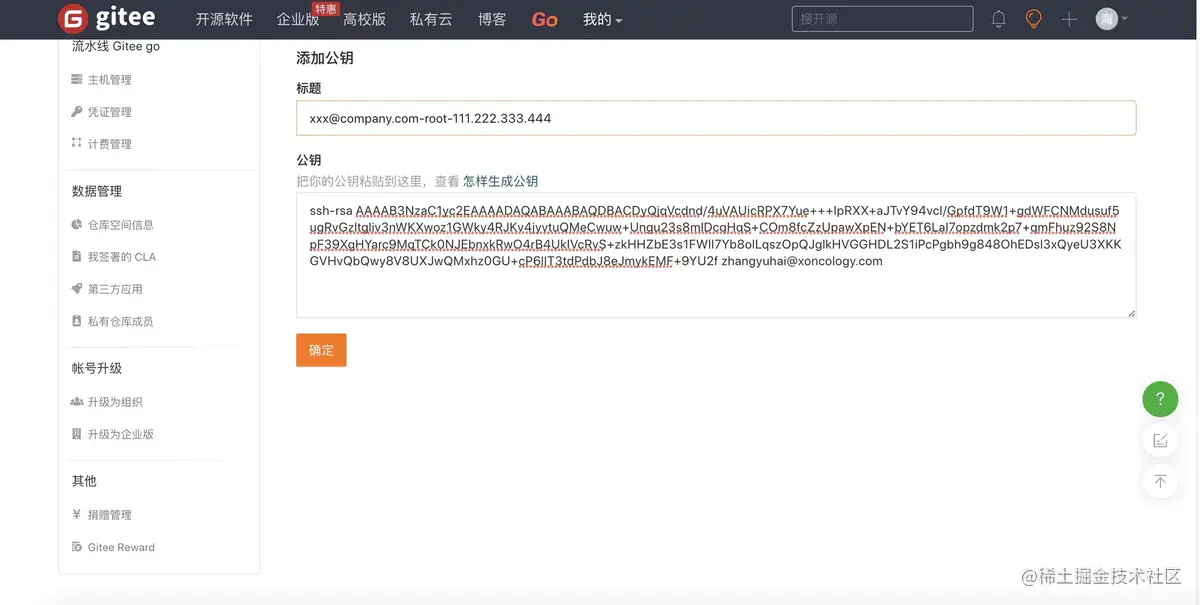Viewport: 1200px width, 605px height.
Task: Open 升级为企业版 in the sidebar
Action: click(121, 434)
